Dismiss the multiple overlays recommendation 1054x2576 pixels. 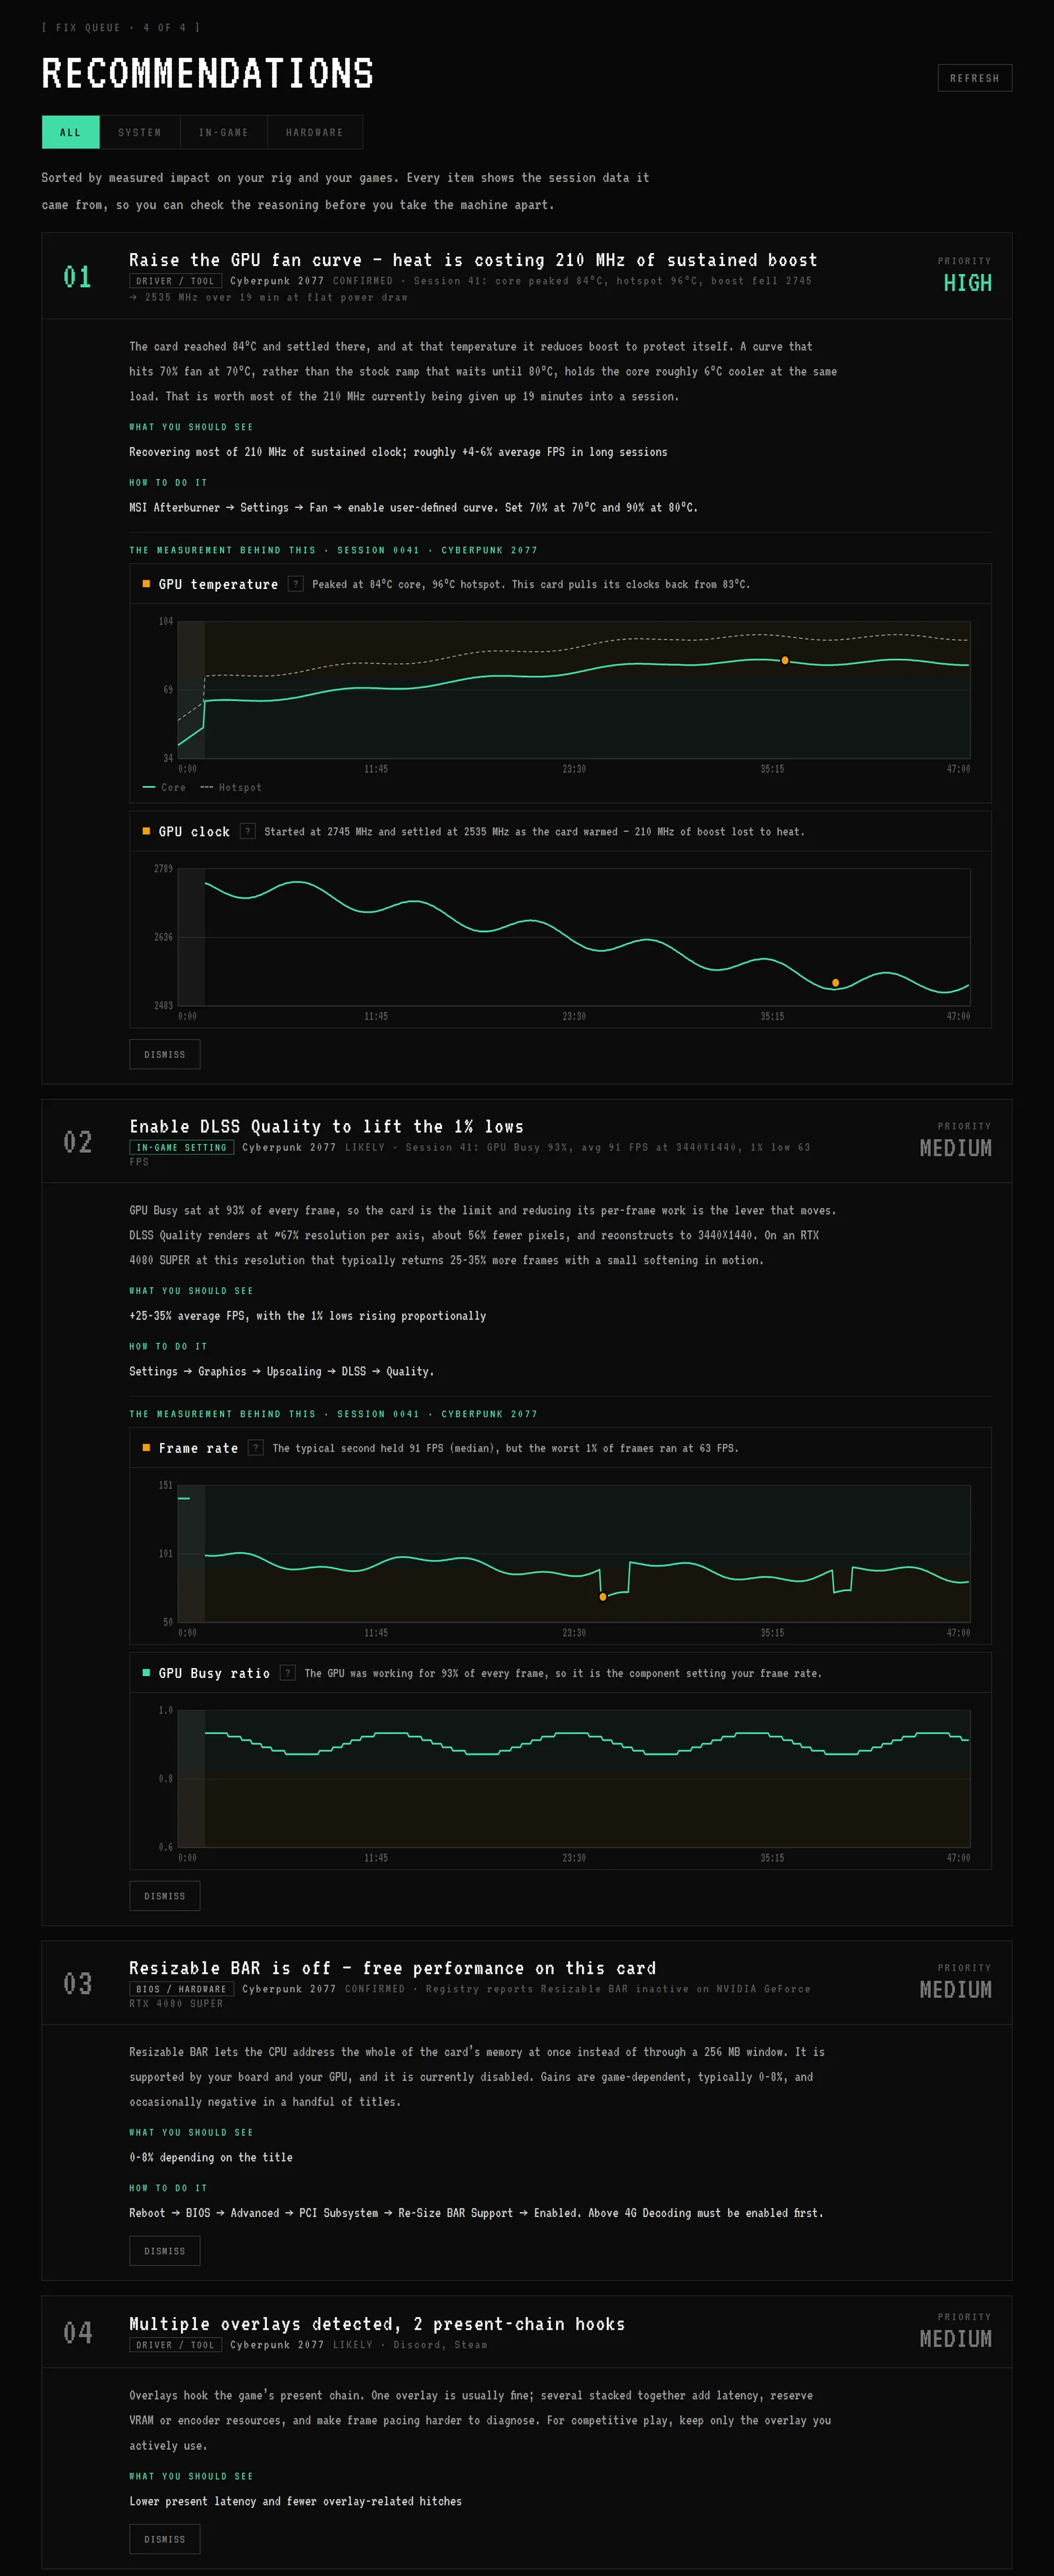[x=165, y=2539]
